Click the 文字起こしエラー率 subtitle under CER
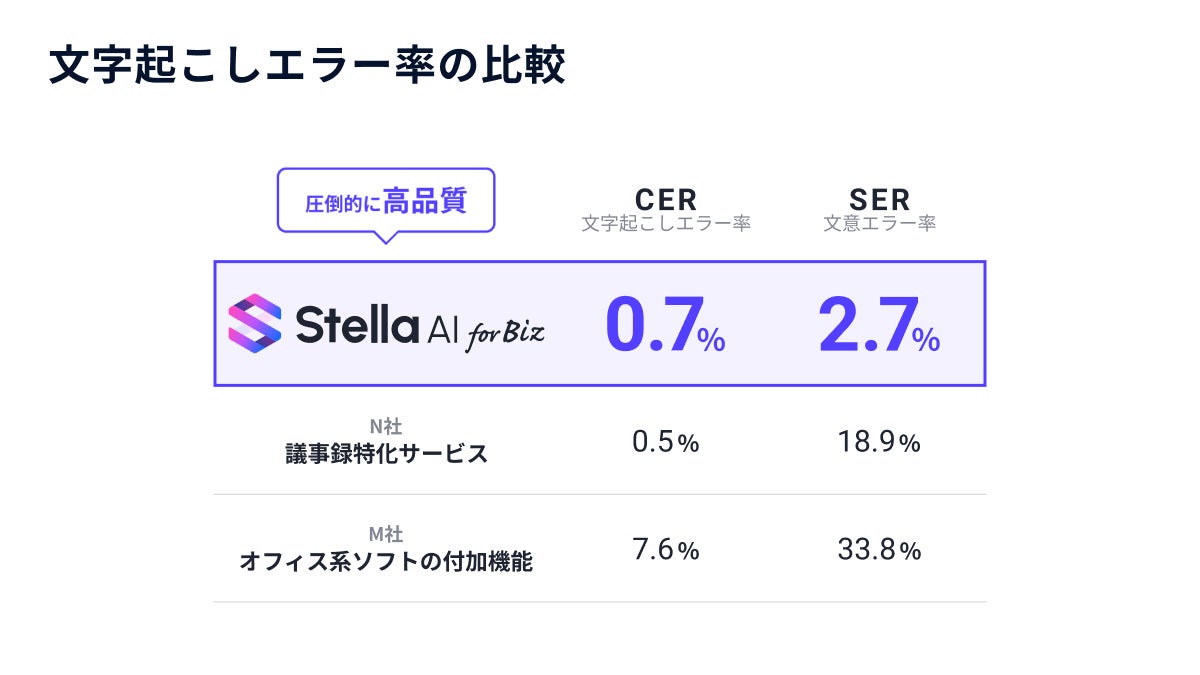Screen dimensions: 1200x675 coord(666,224)
